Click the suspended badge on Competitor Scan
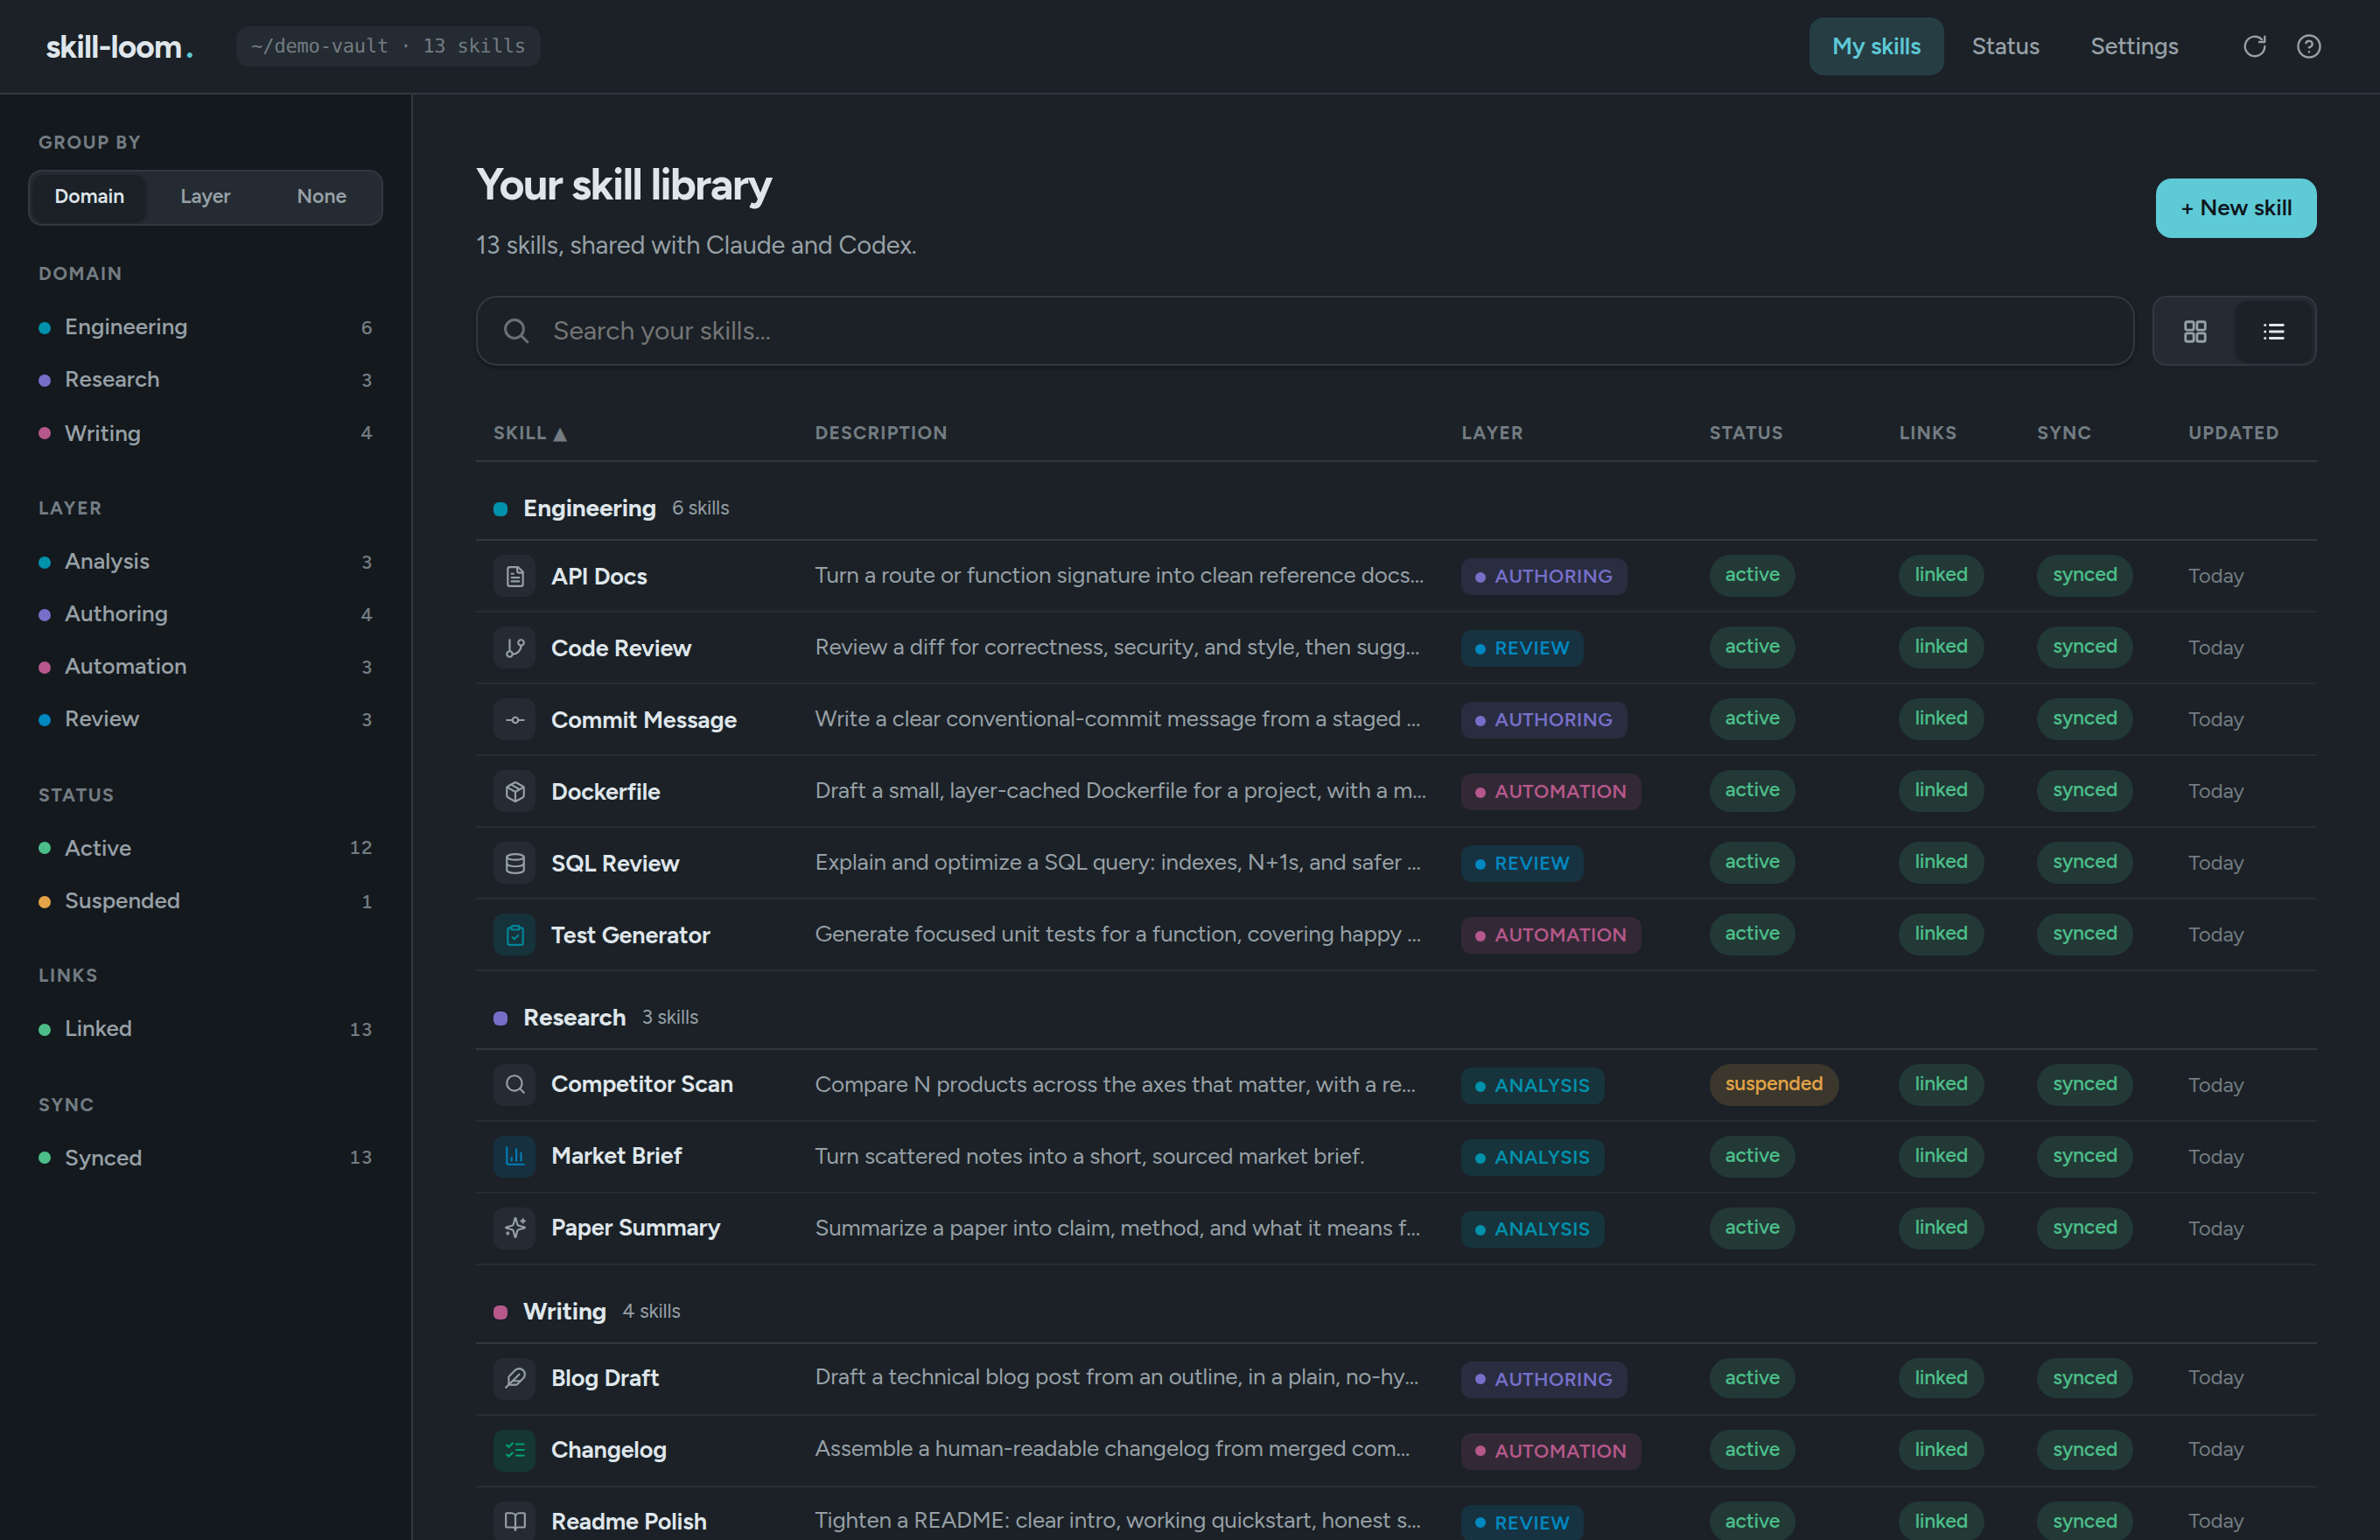2380x1540 pixels. click(x=1773, y=1084)
